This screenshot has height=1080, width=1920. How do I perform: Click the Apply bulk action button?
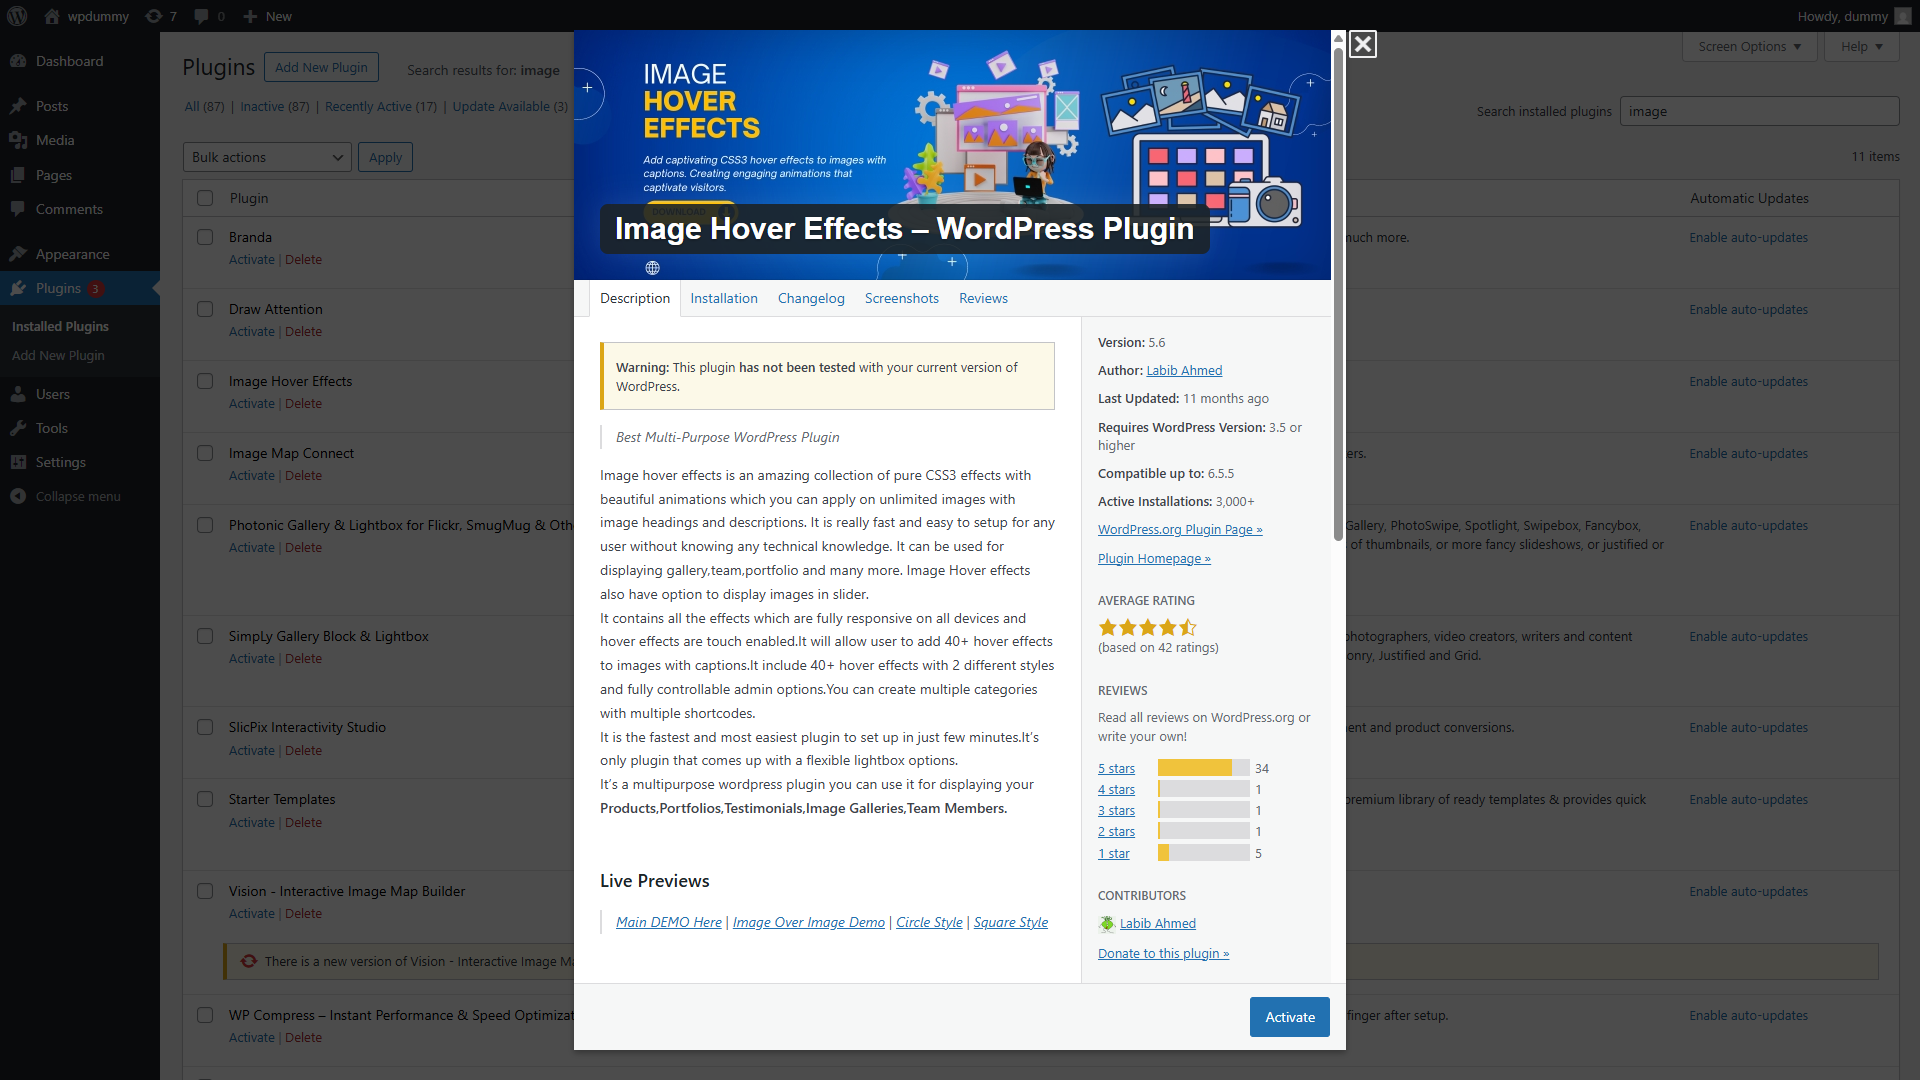click(385, 157)
